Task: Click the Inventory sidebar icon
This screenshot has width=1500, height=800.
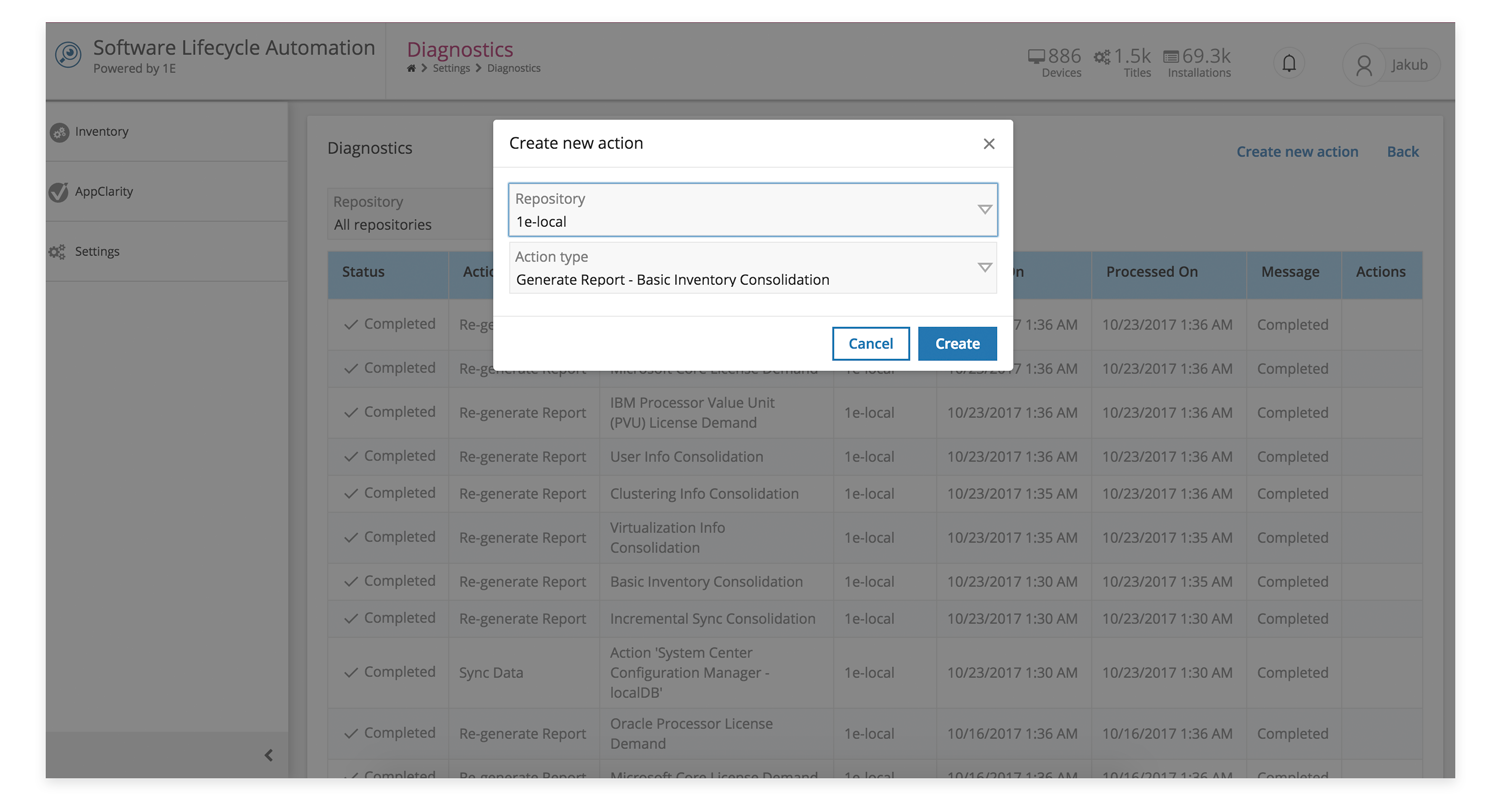Action: pyautogui.click(x=60, y=132)
